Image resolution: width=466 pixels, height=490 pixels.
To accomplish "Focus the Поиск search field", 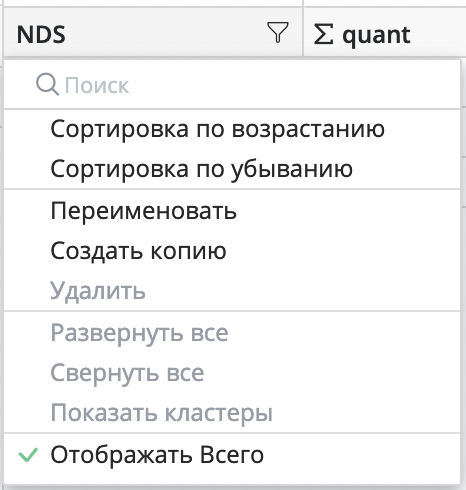I will [x=232, y=85].
